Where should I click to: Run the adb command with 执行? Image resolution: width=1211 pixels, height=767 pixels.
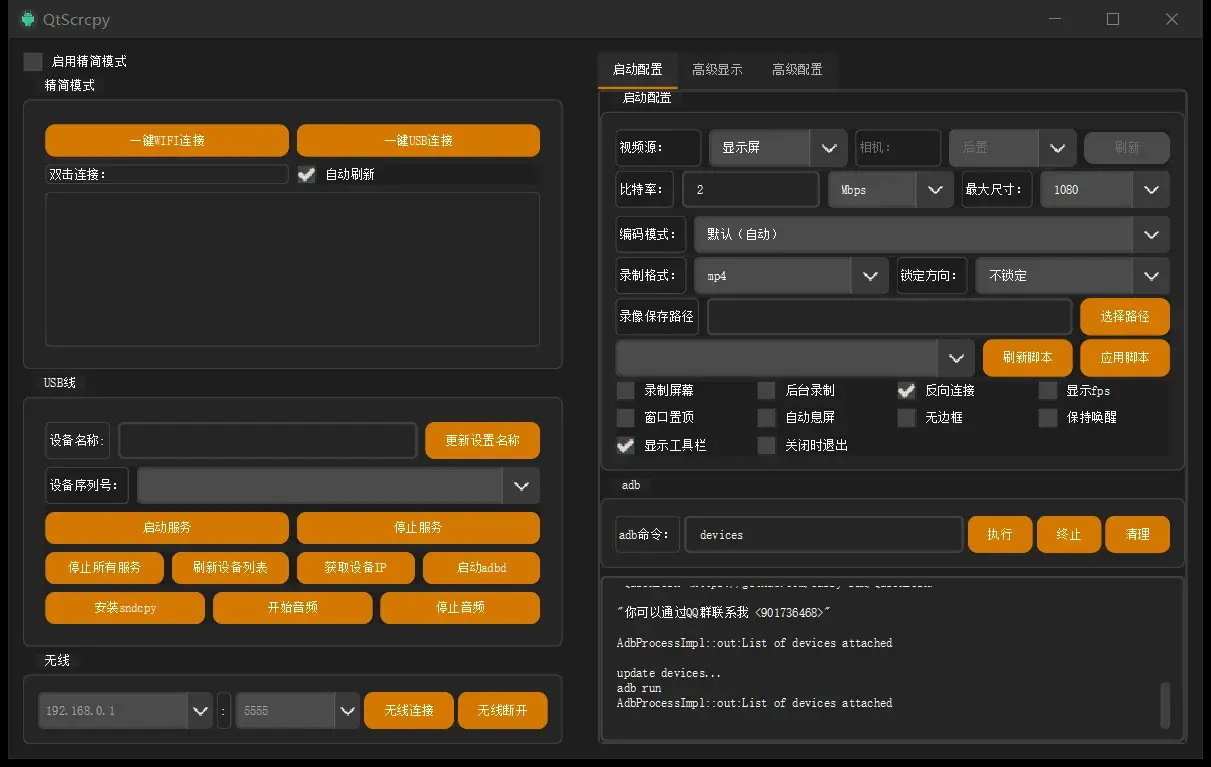(x=999, y=535)
